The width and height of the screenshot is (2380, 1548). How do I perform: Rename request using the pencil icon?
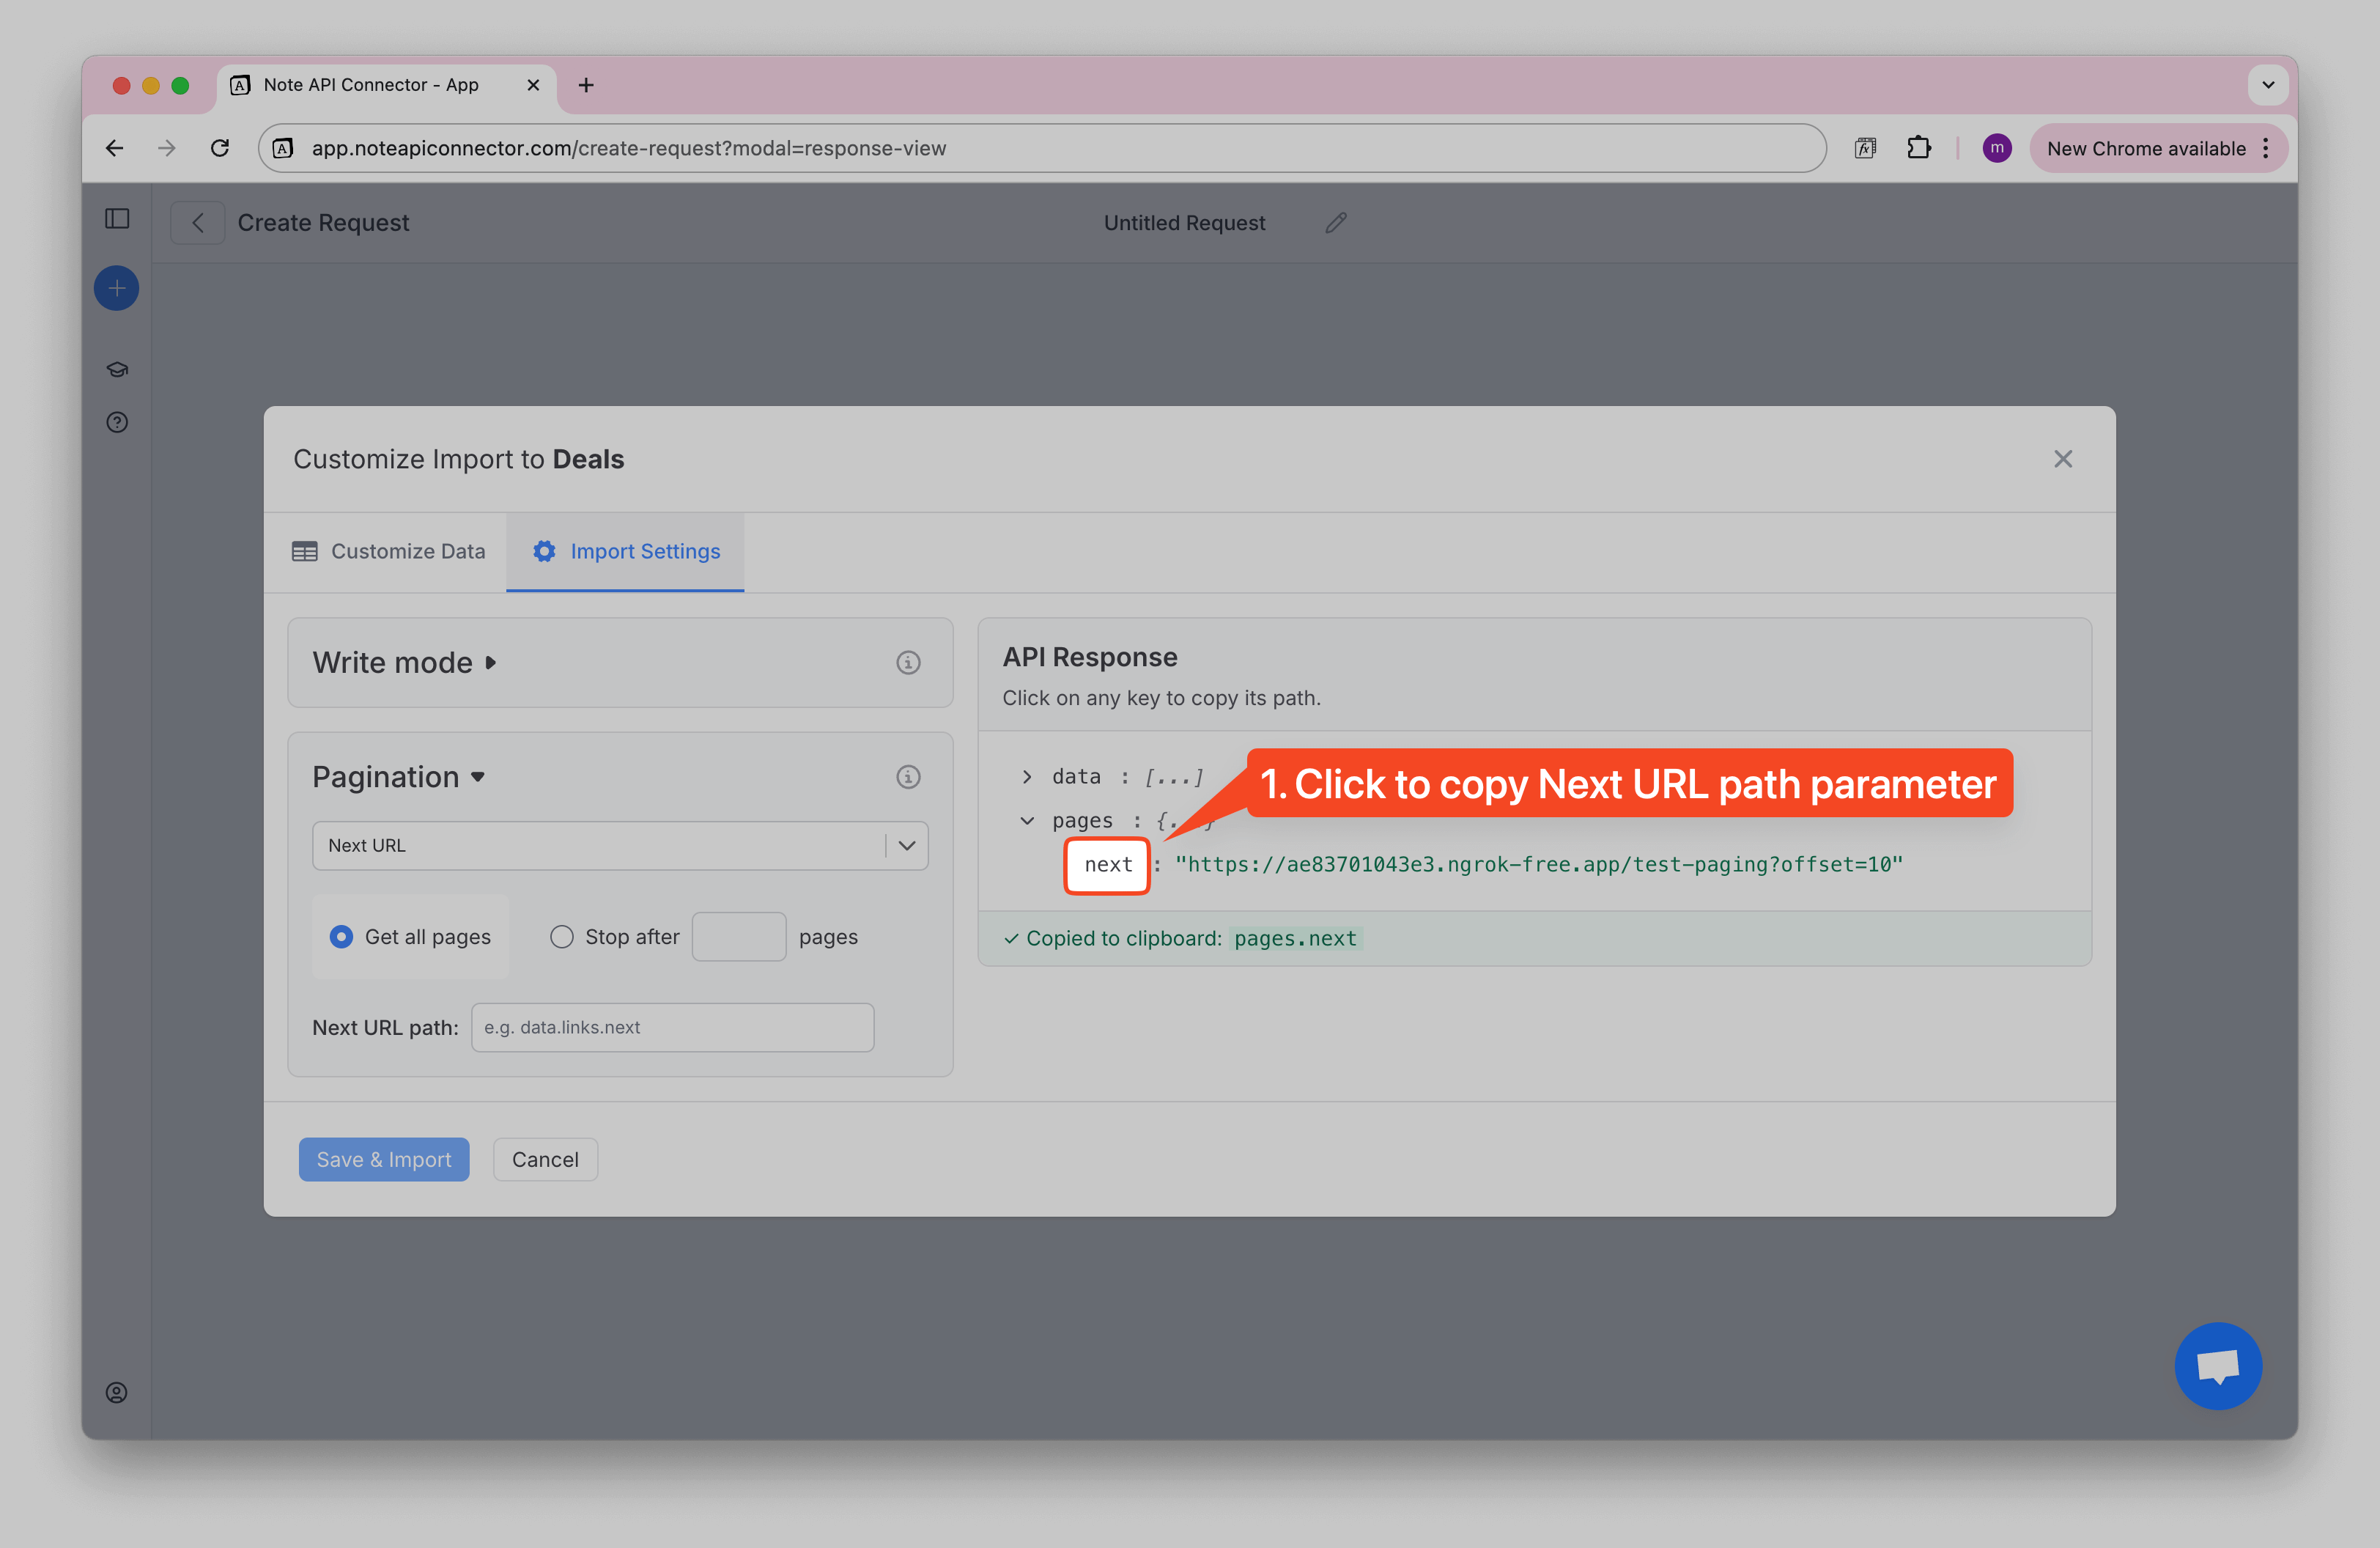[1336, 222]
